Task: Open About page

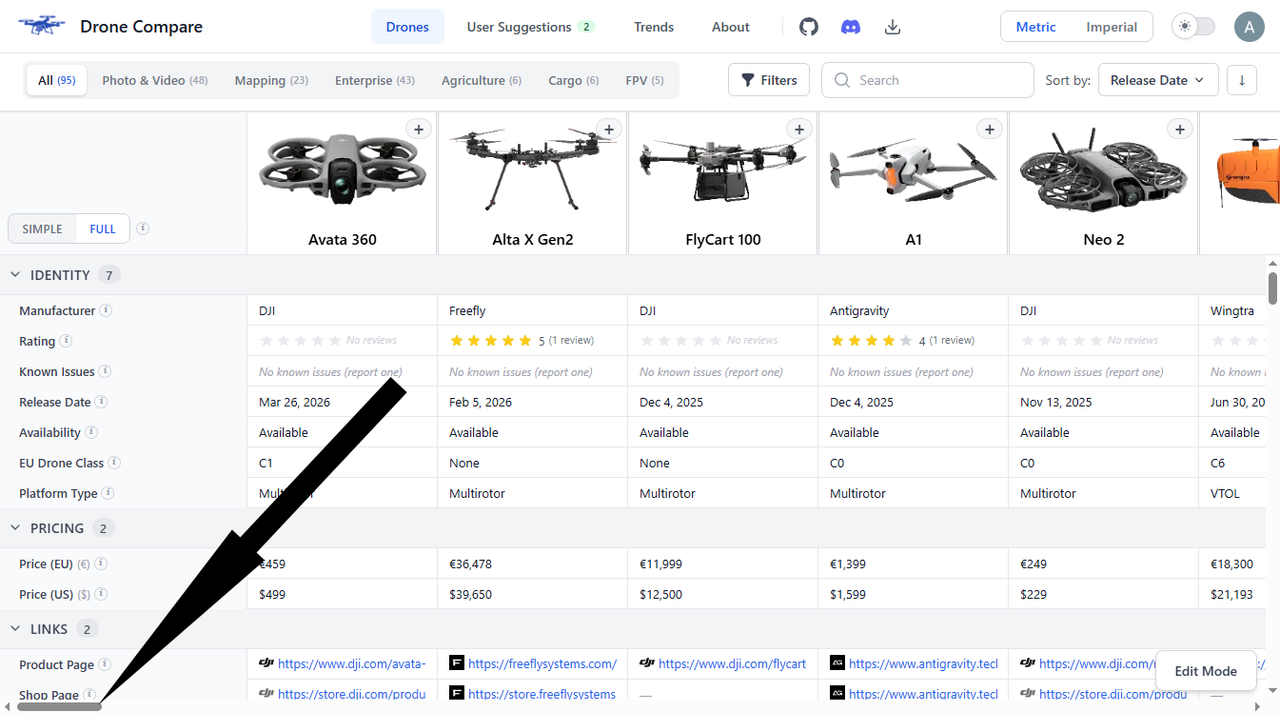Action: click(730, 27)
